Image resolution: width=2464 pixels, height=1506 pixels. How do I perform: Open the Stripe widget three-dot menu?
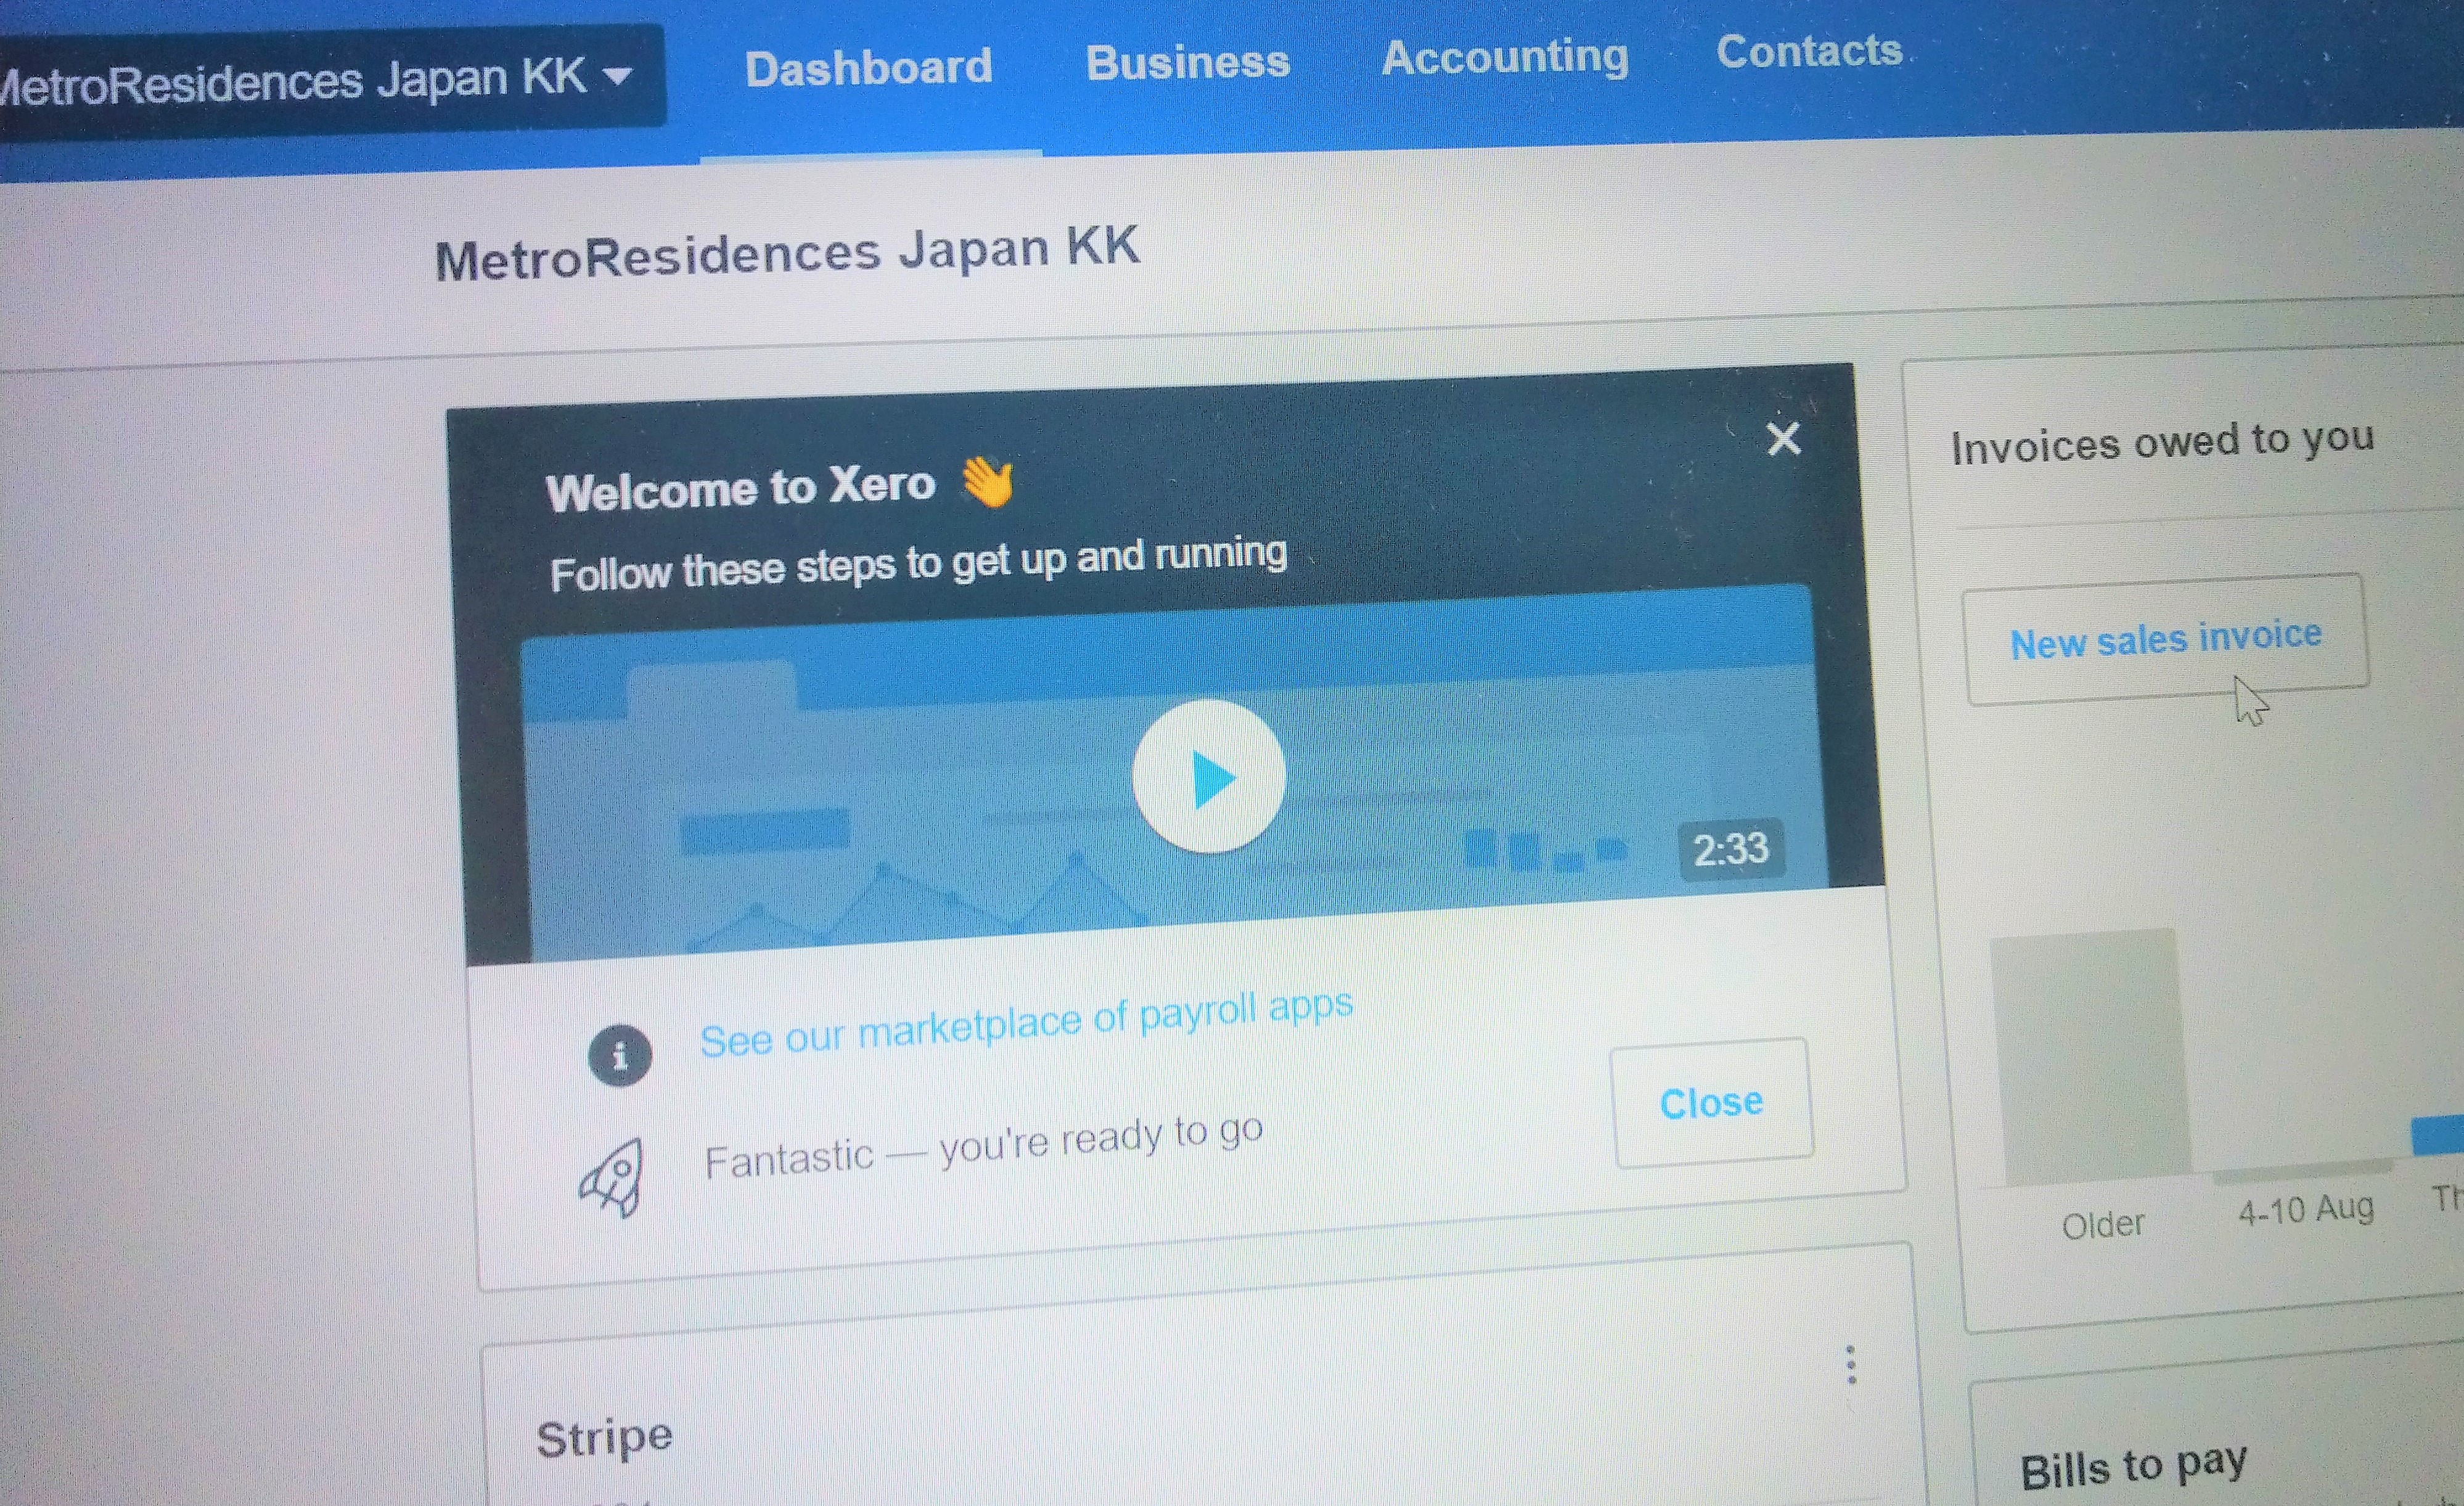click(x=1850, y=1364)
